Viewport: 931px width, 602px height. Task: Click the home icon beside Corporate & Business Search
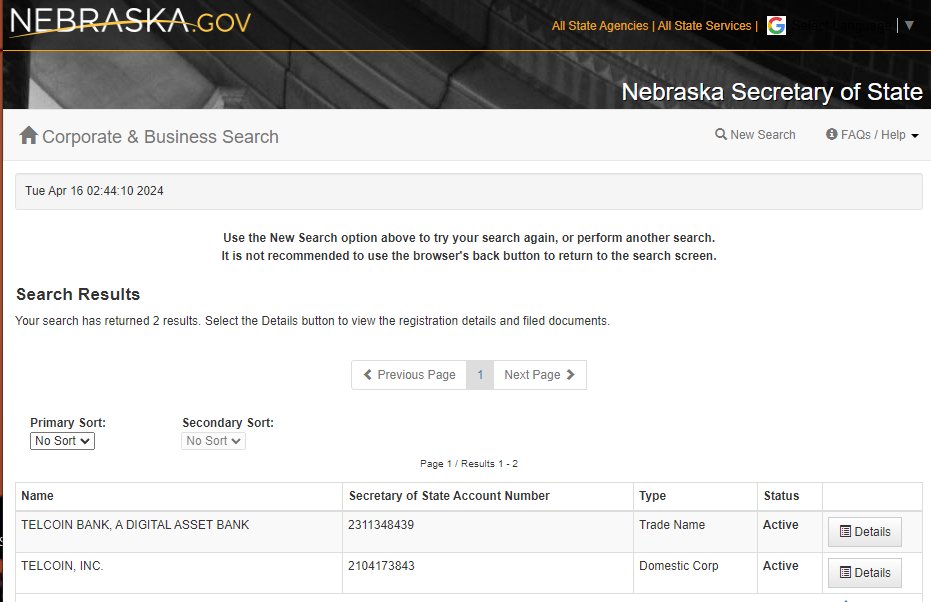[28, 135]
